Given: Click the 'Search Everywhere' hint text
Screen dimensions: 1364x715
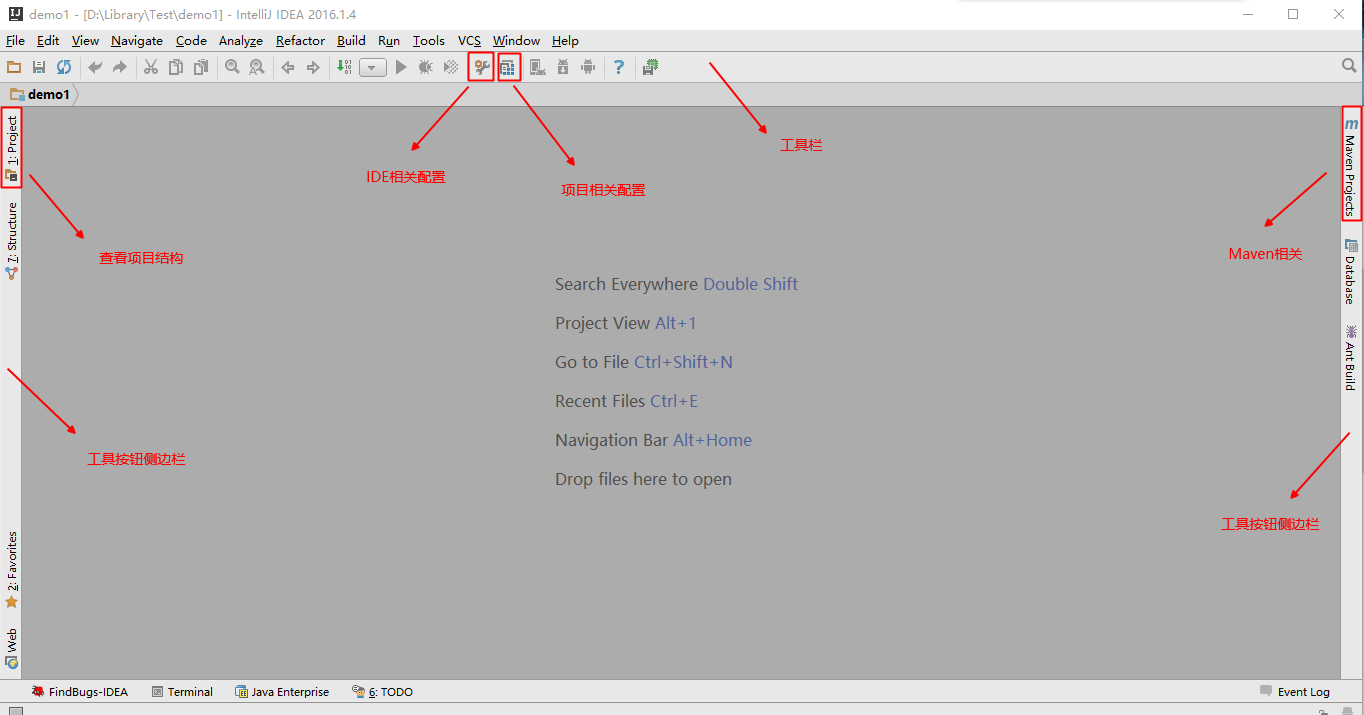Looking at the screenshot, I should [x=627, y=284].
